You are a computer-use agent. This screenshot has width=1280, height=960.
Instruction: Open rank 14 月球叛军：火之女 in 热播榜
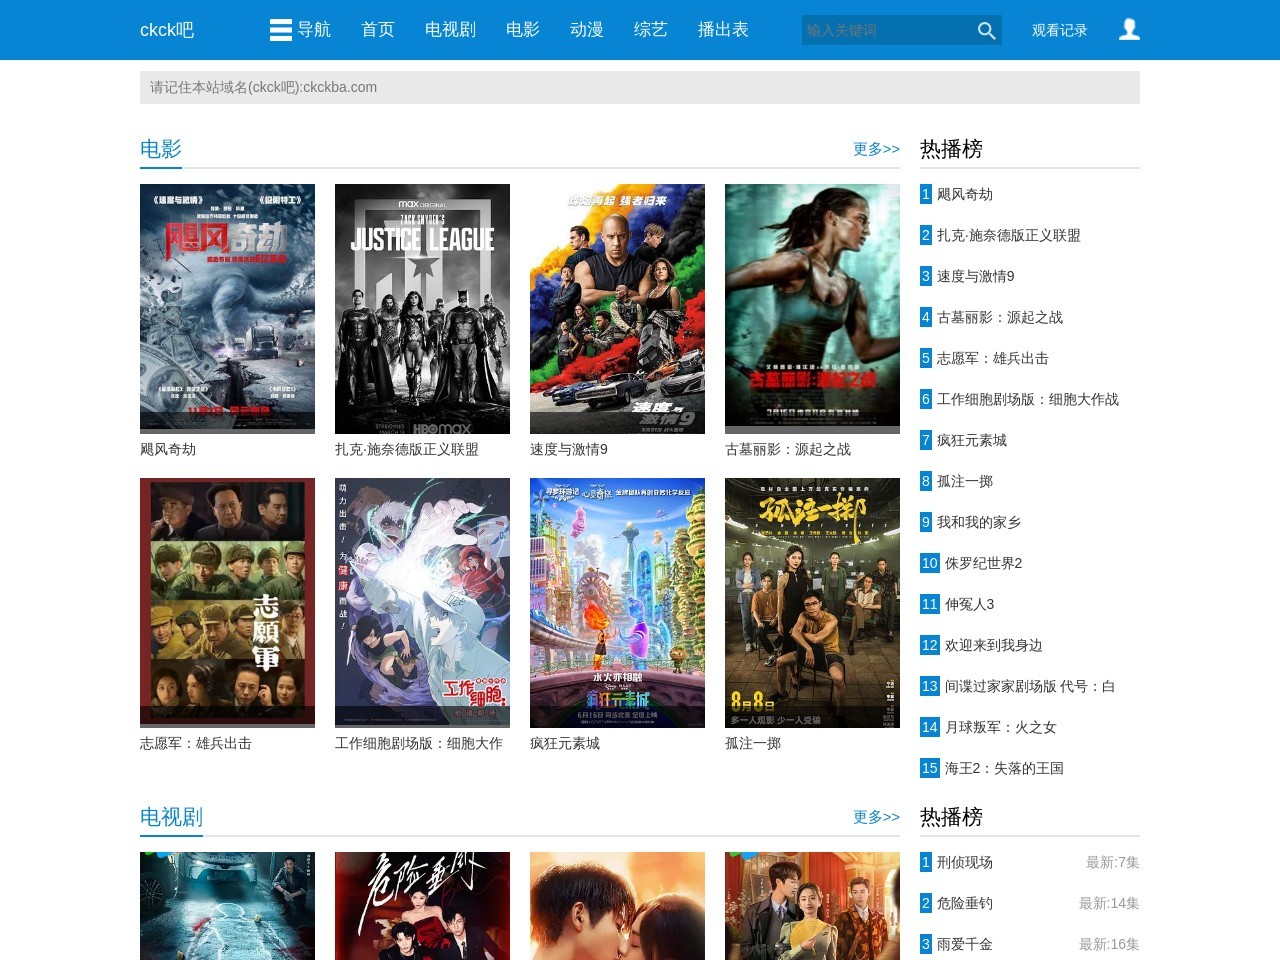click(1001, 727)
